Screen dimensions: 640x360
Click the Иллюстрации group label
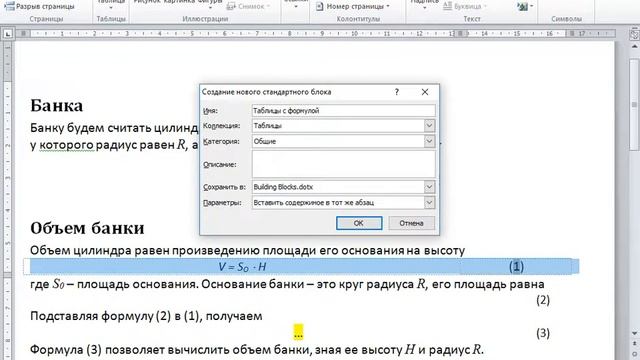205,19
